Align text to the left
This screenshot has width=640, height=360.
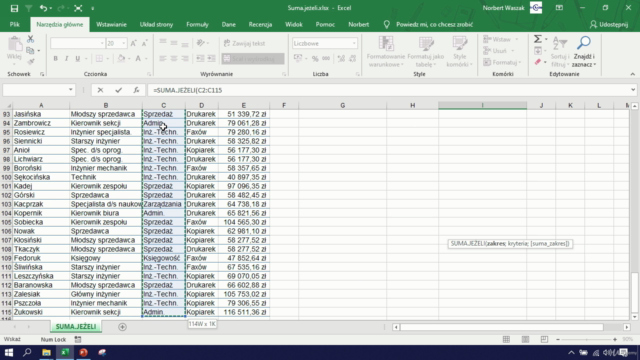coord(163,59)
